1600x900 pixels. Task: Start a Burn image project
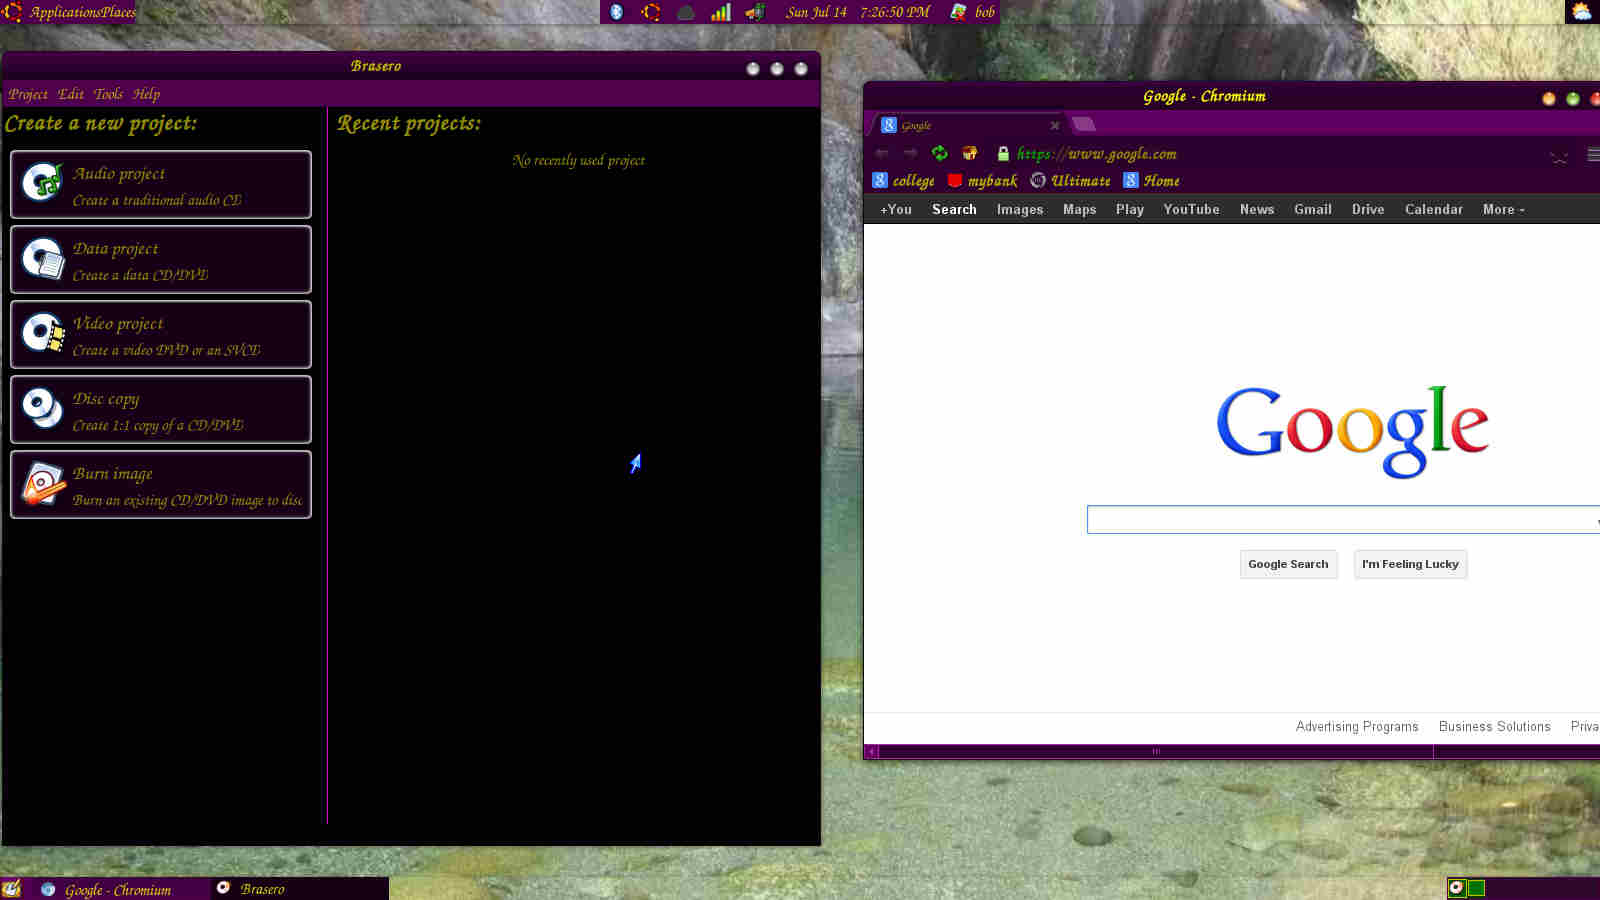(x=161, y=484)
